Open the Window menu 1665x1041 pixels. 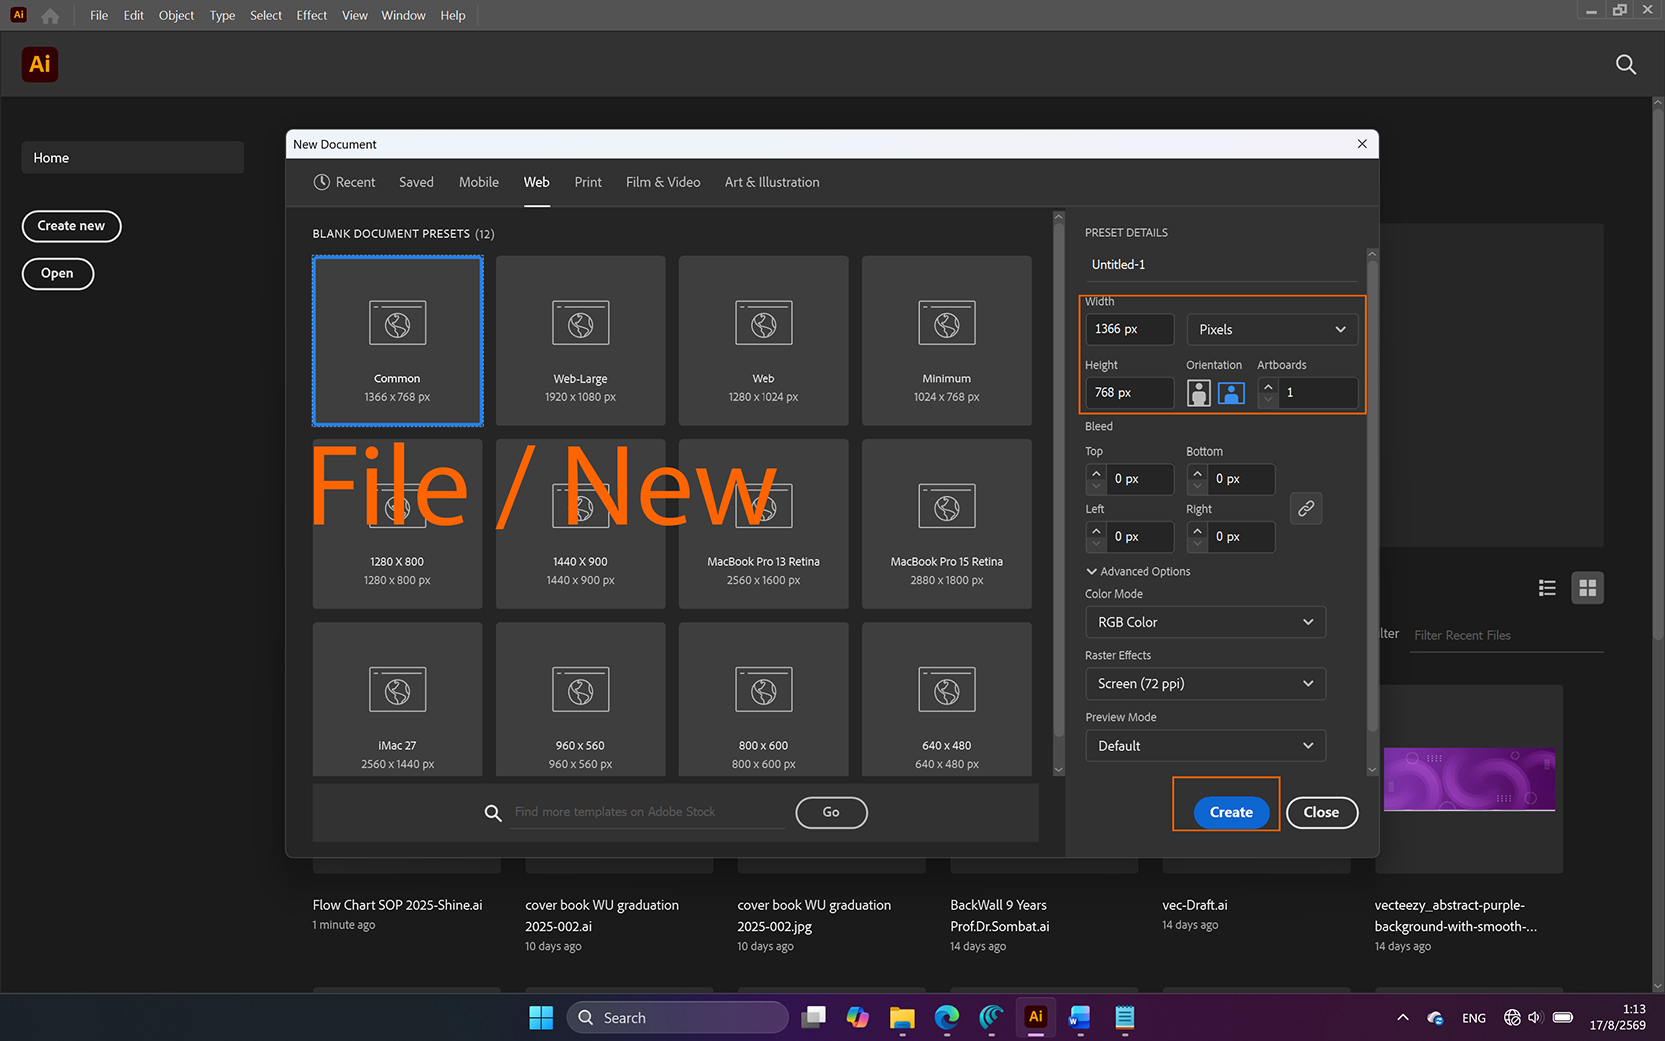click(403, 15)
